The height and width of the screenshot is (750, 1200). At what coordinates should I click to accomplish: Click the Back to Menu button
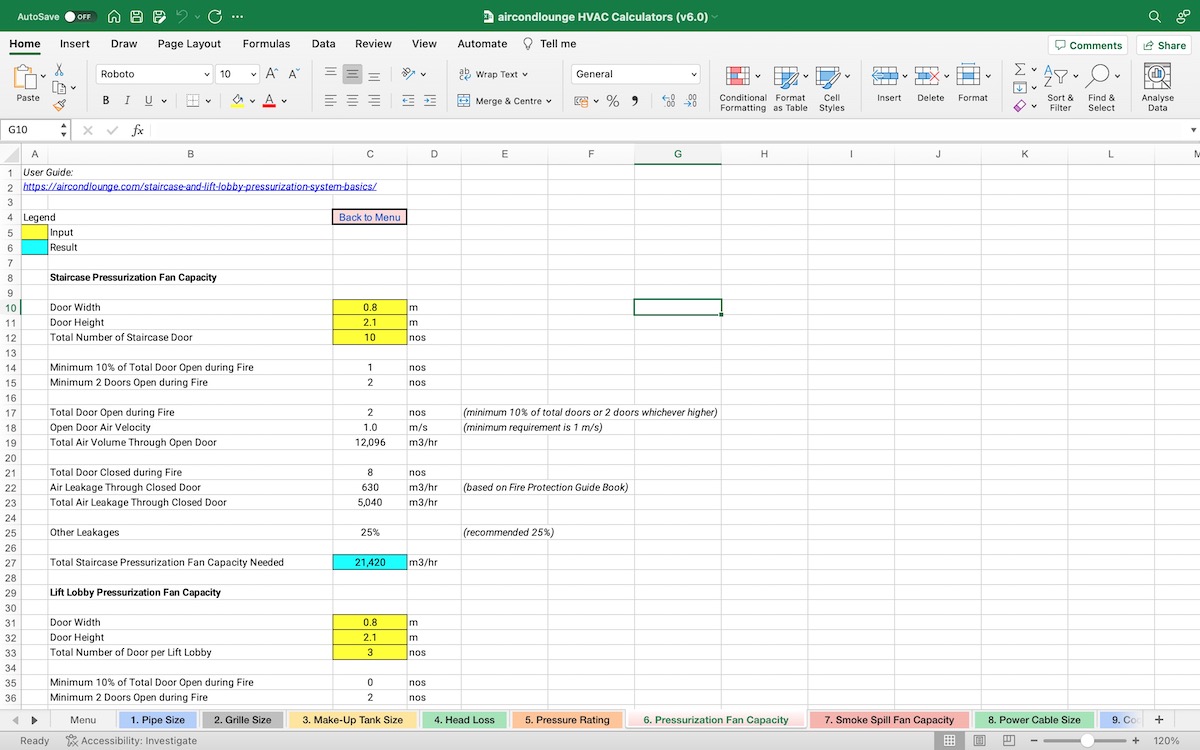pyautogui.click(x=369, y=217)
